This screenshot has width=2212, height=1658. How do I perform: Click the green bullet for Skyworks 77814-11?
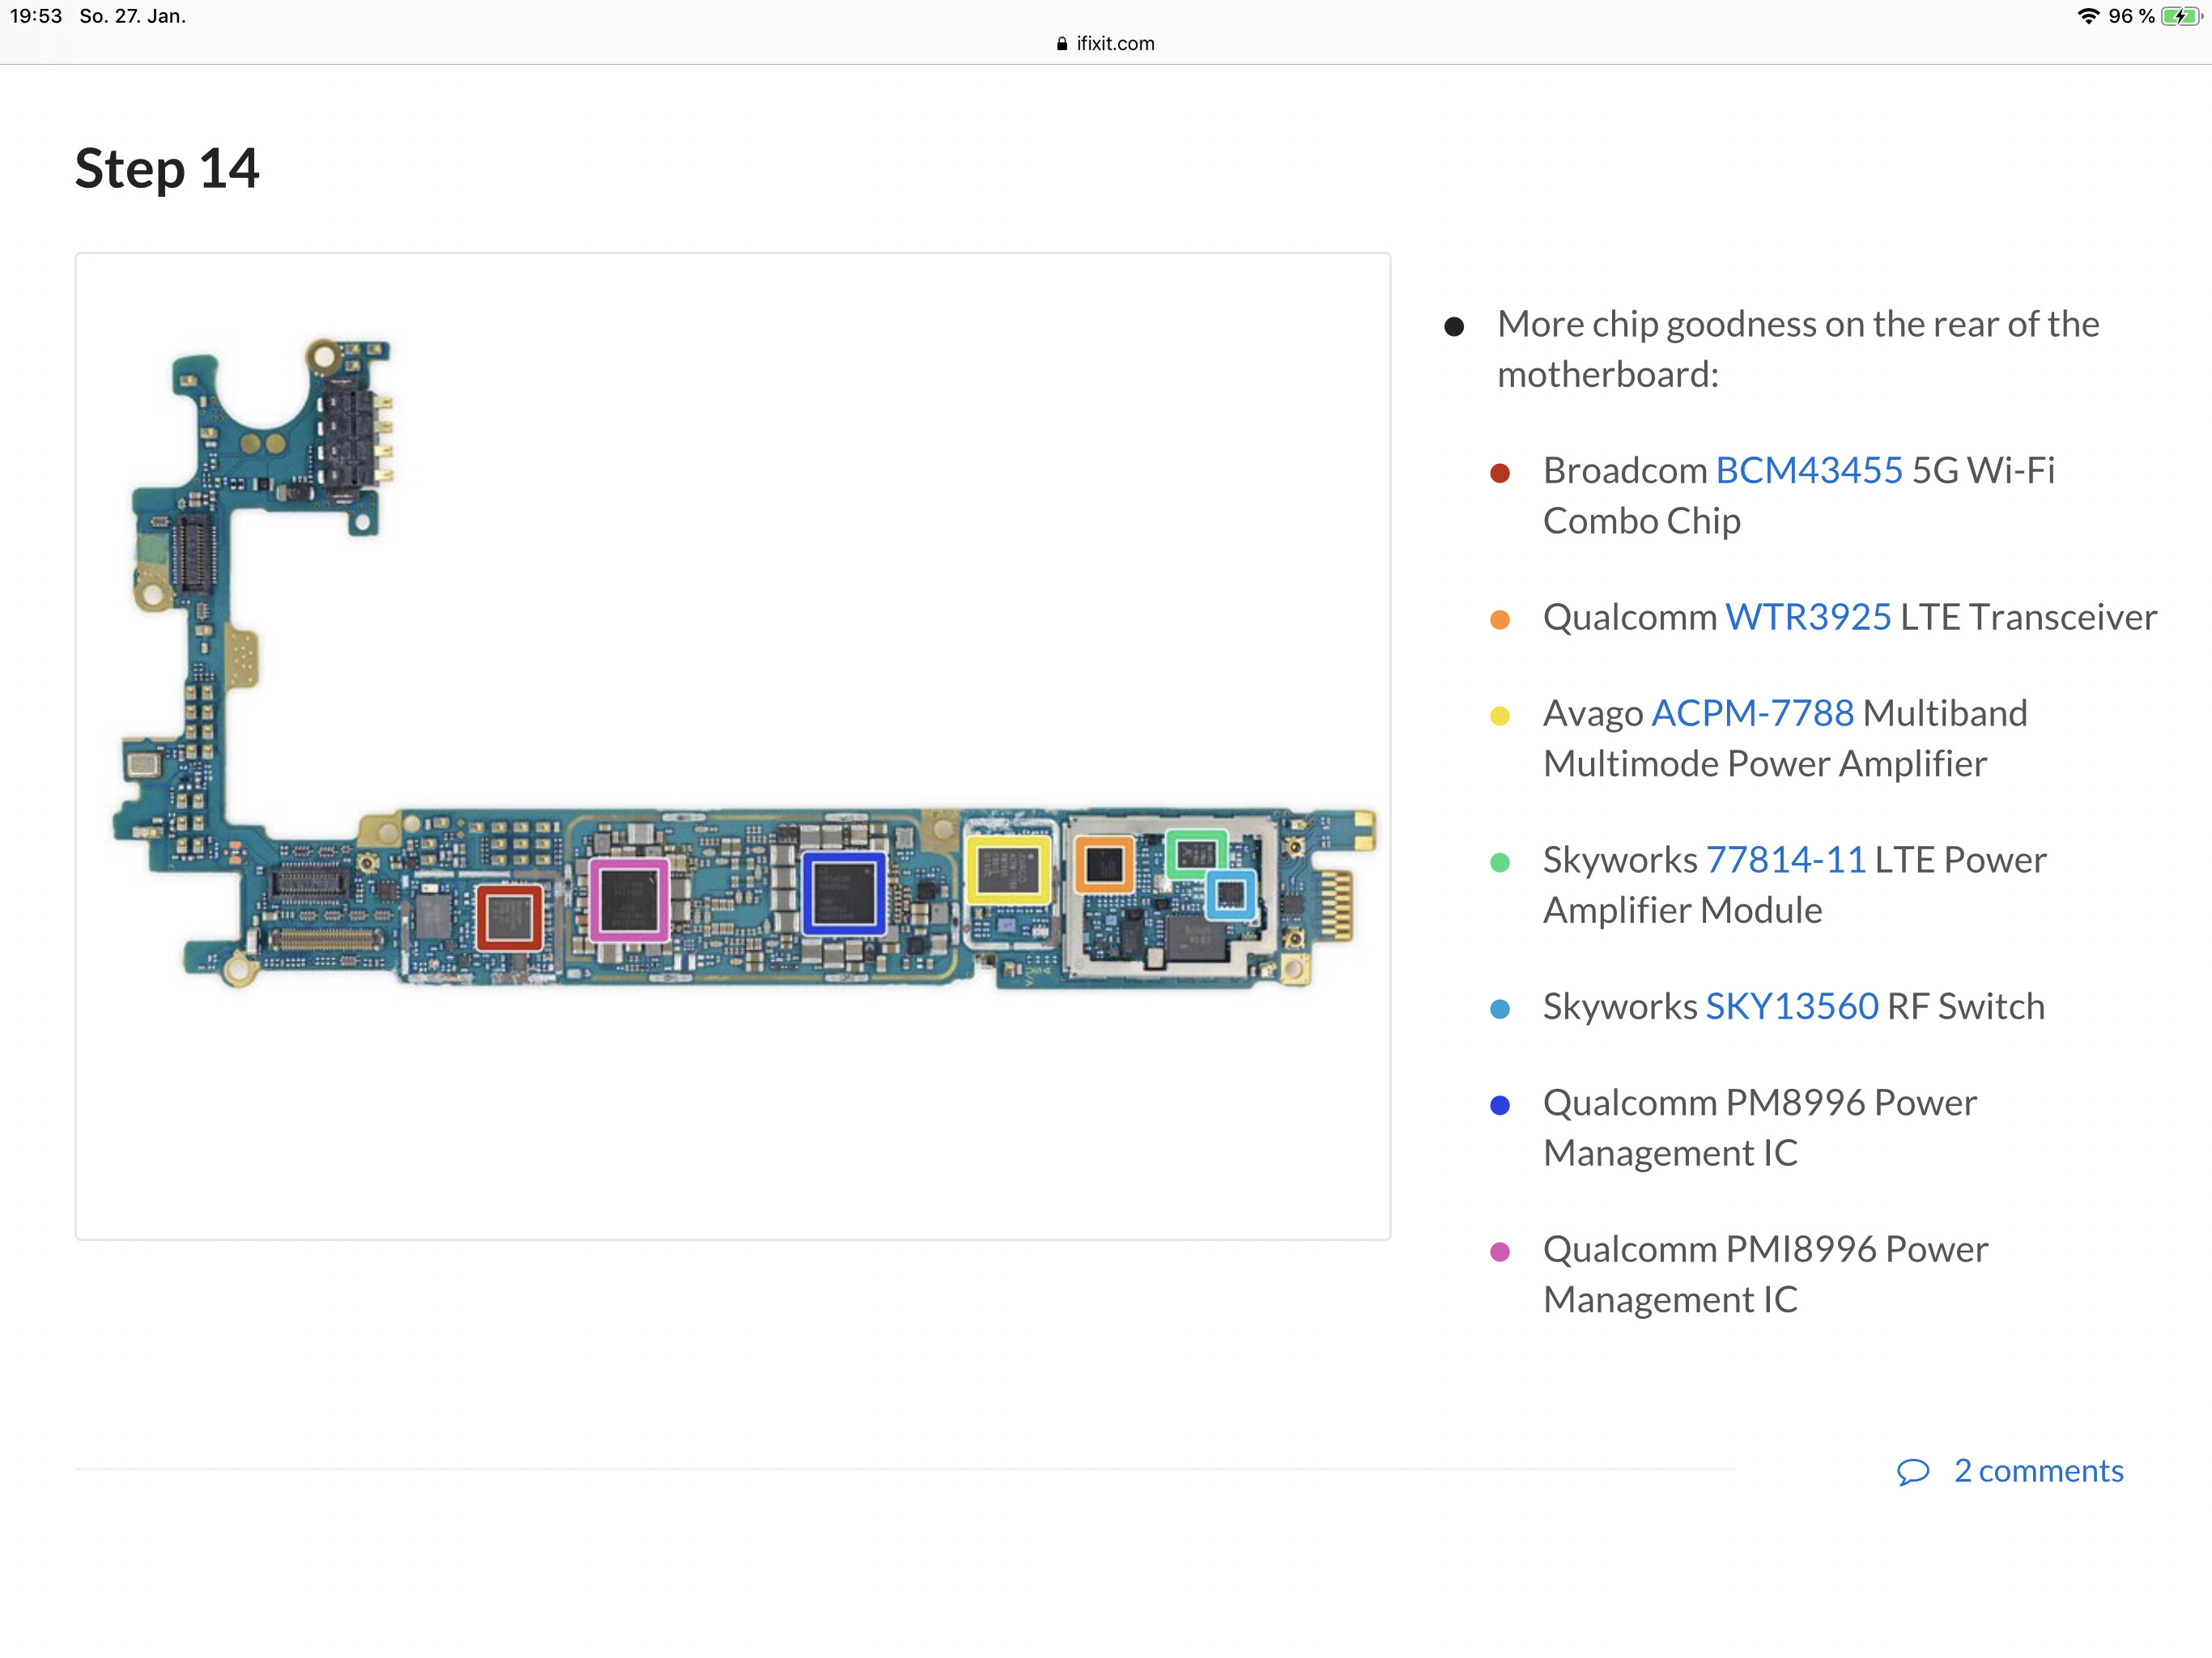pos(1499,863)
